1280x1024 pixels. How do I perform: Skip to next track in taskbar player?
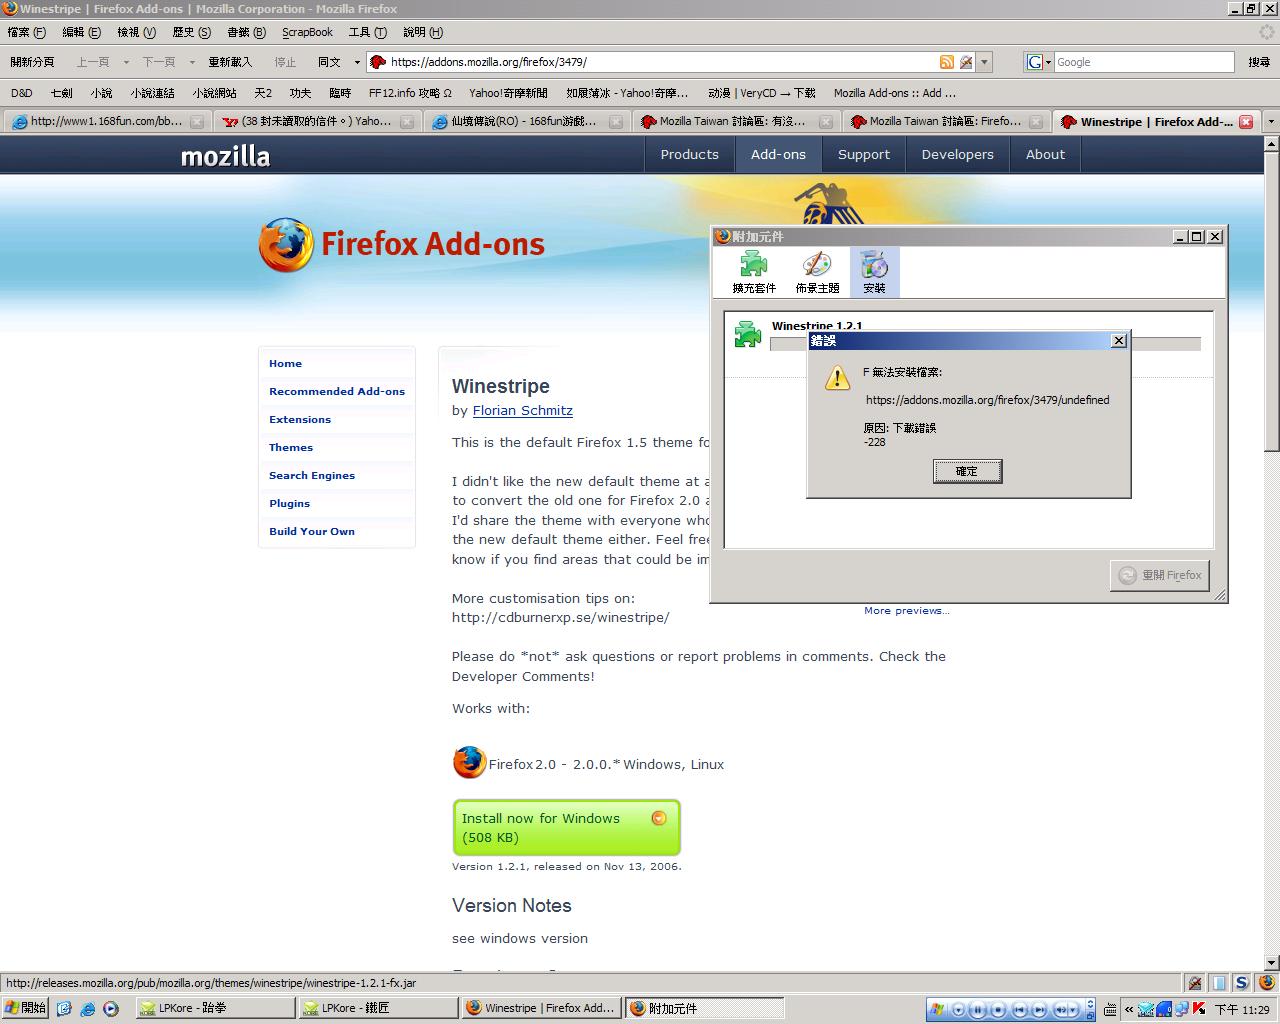pyautogui.click(x=1039, y=1010)
